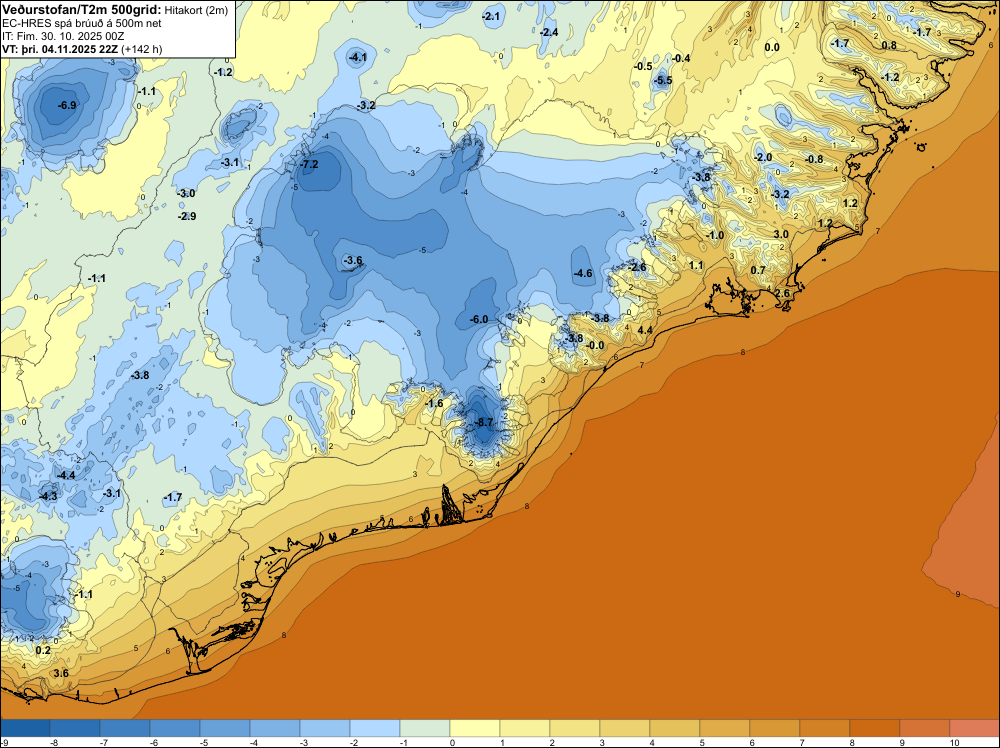Image resolution: width=1000 pixels, height=748 pixels.
Task: Click the legend swatch between -1 and 0
Action: point(425,728)
